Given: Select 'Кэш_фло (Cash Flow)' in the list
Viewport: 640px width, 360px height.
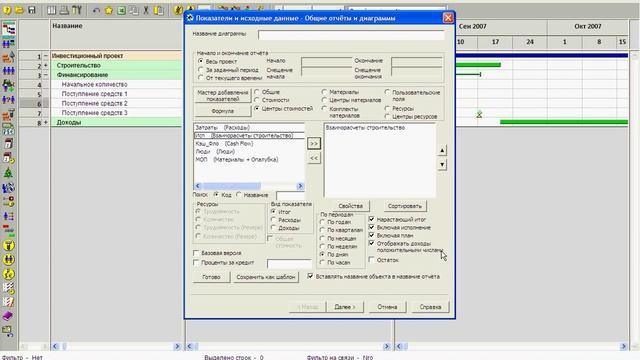Looking at the screenshot, I should (249, 144).
